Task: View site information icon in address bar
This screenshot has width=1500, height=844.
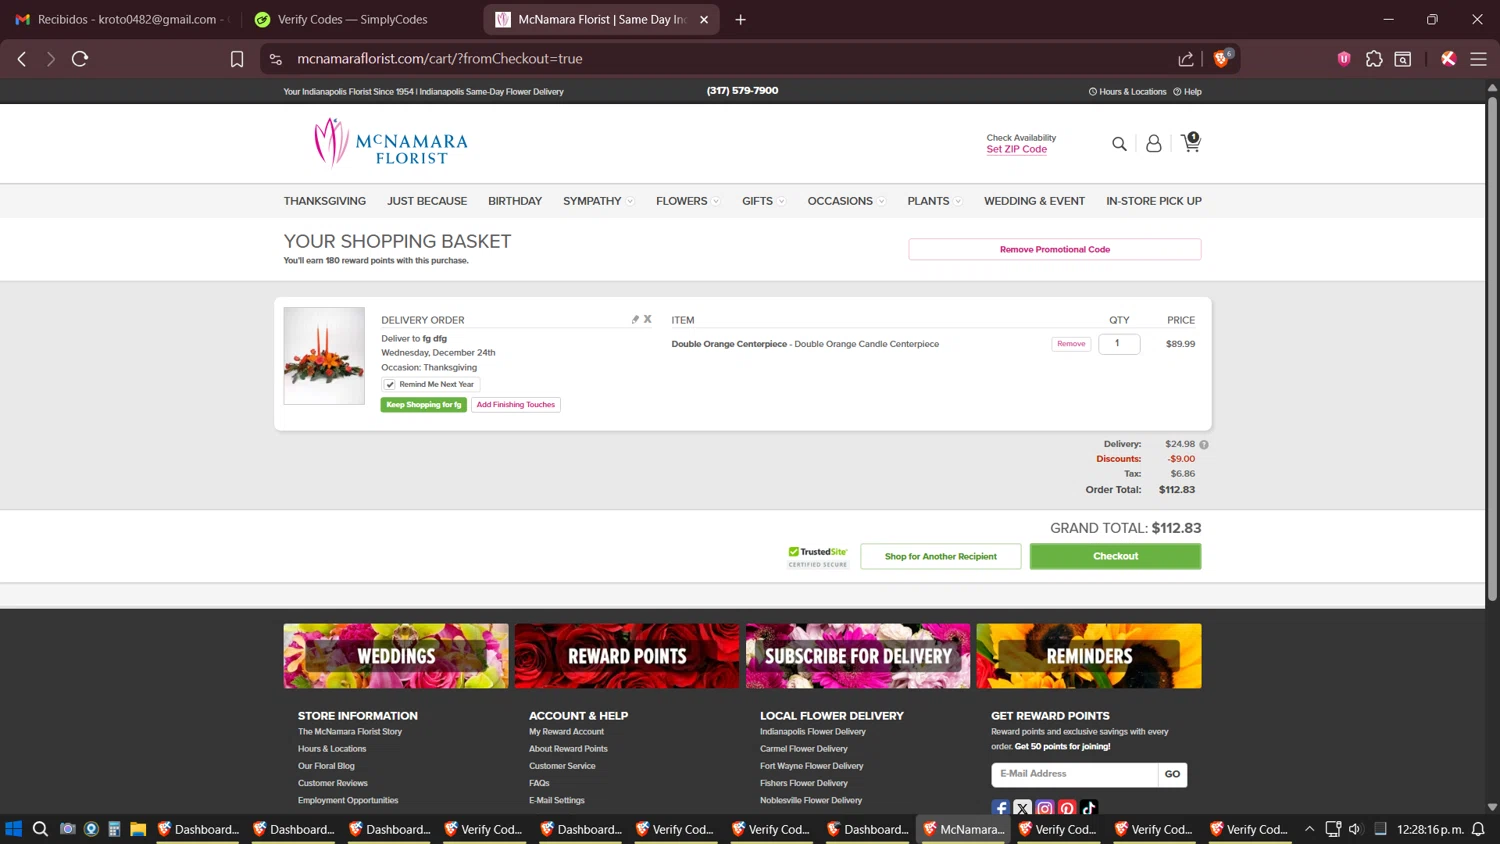Action: coord(276,59)
